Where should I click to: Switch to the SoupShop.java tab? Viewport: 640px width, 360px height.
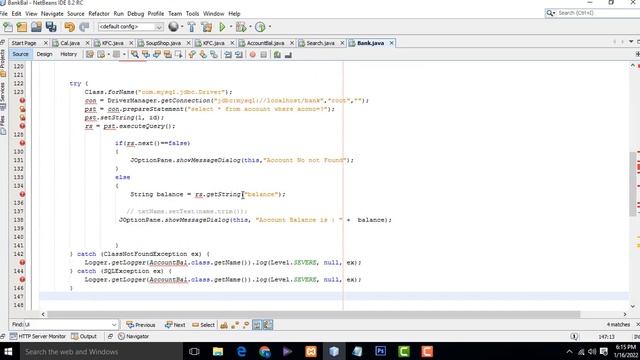[163, 43]
